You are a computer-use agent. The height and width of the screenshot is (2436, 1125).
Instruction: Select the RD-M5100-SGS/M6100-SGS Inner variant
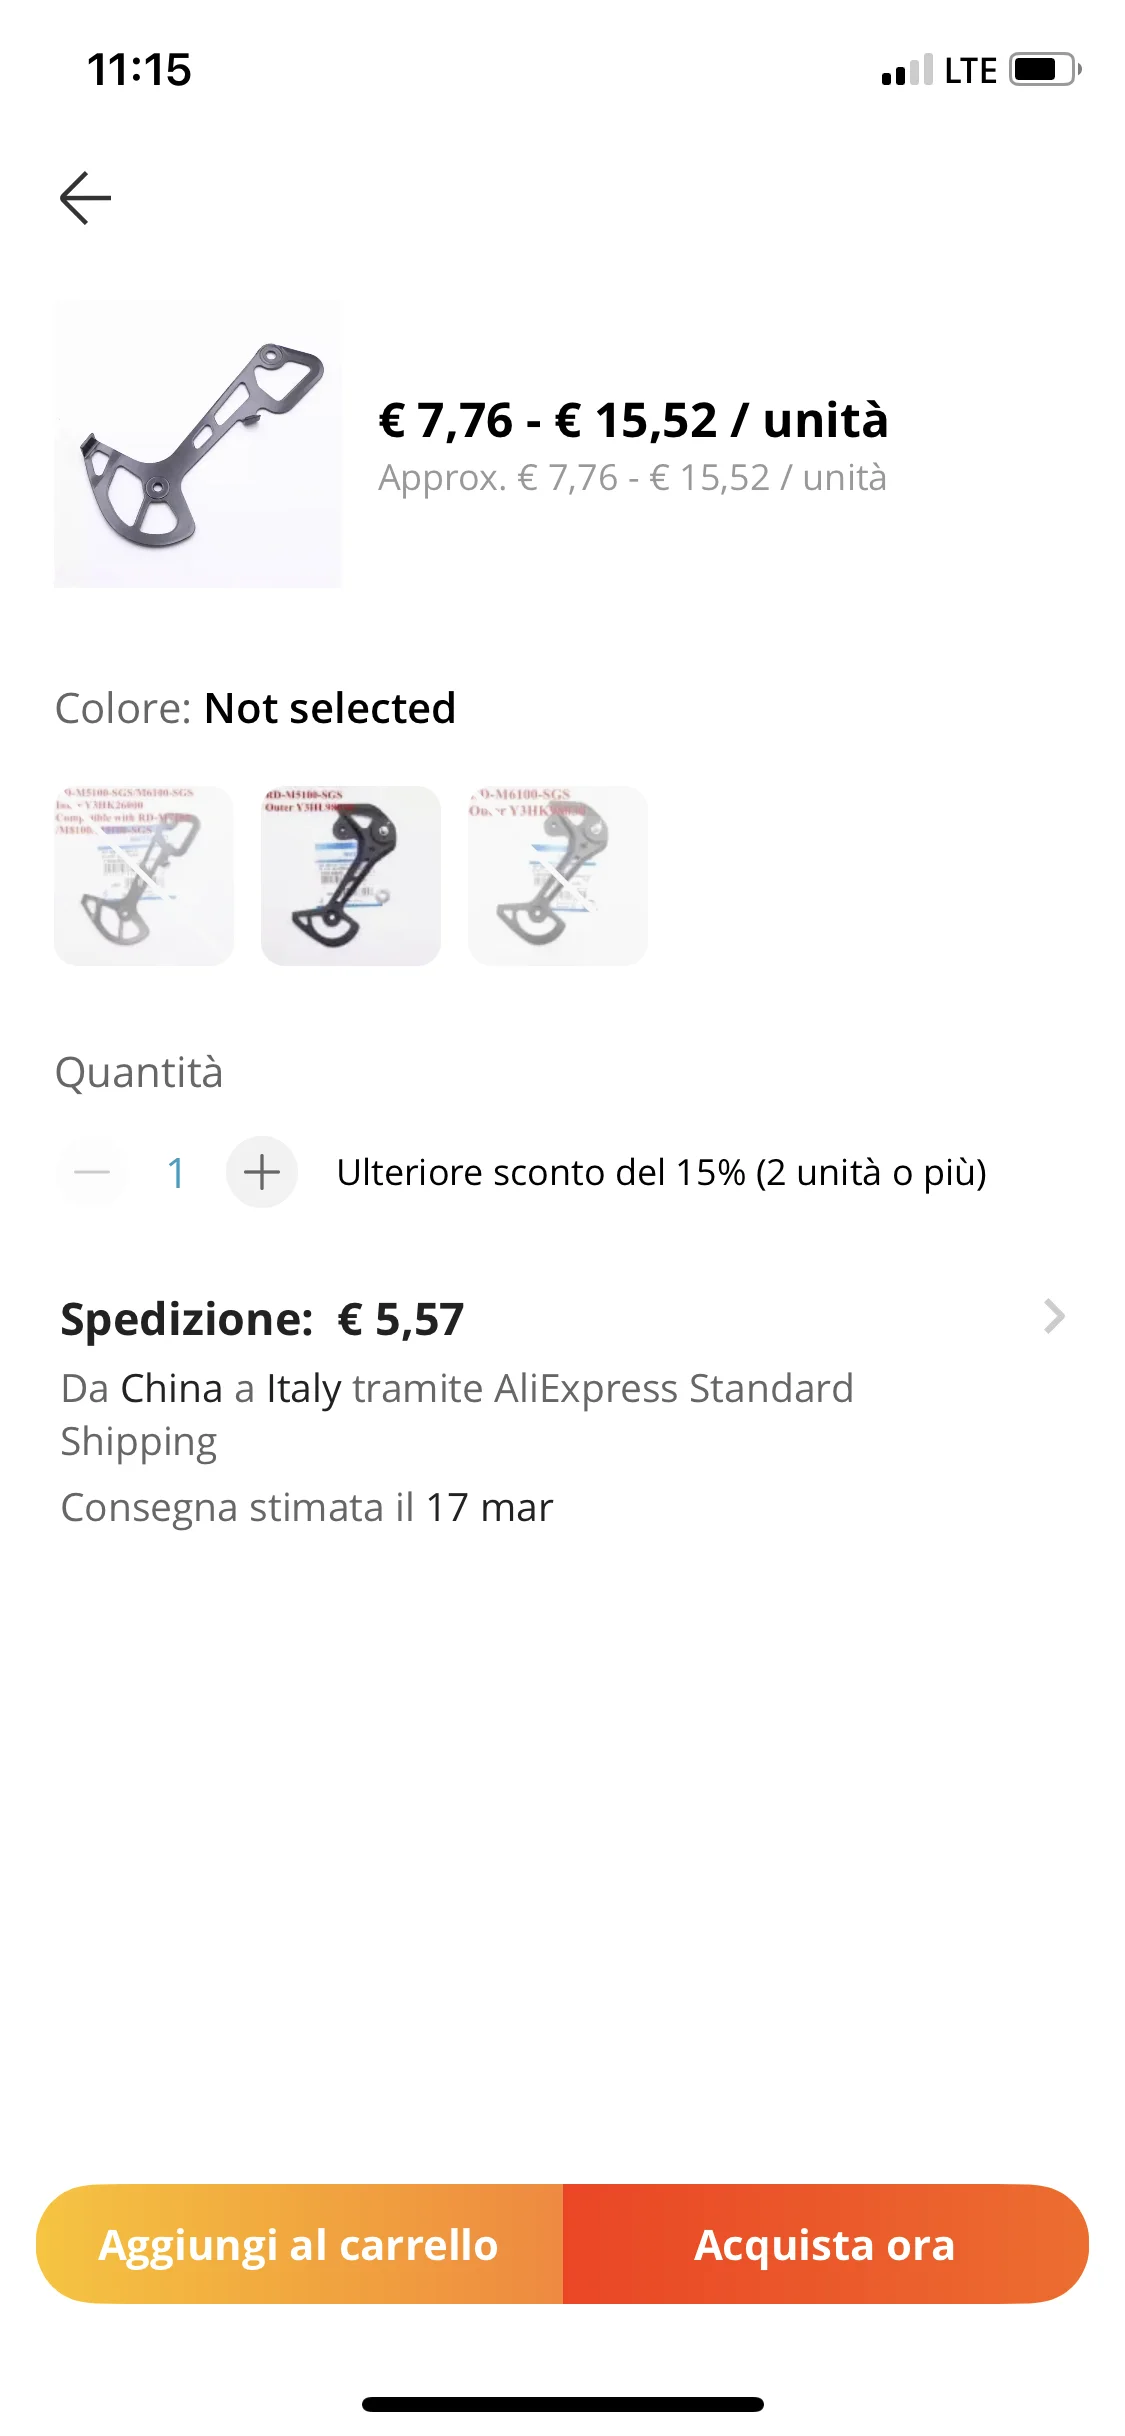pos(144,876)
